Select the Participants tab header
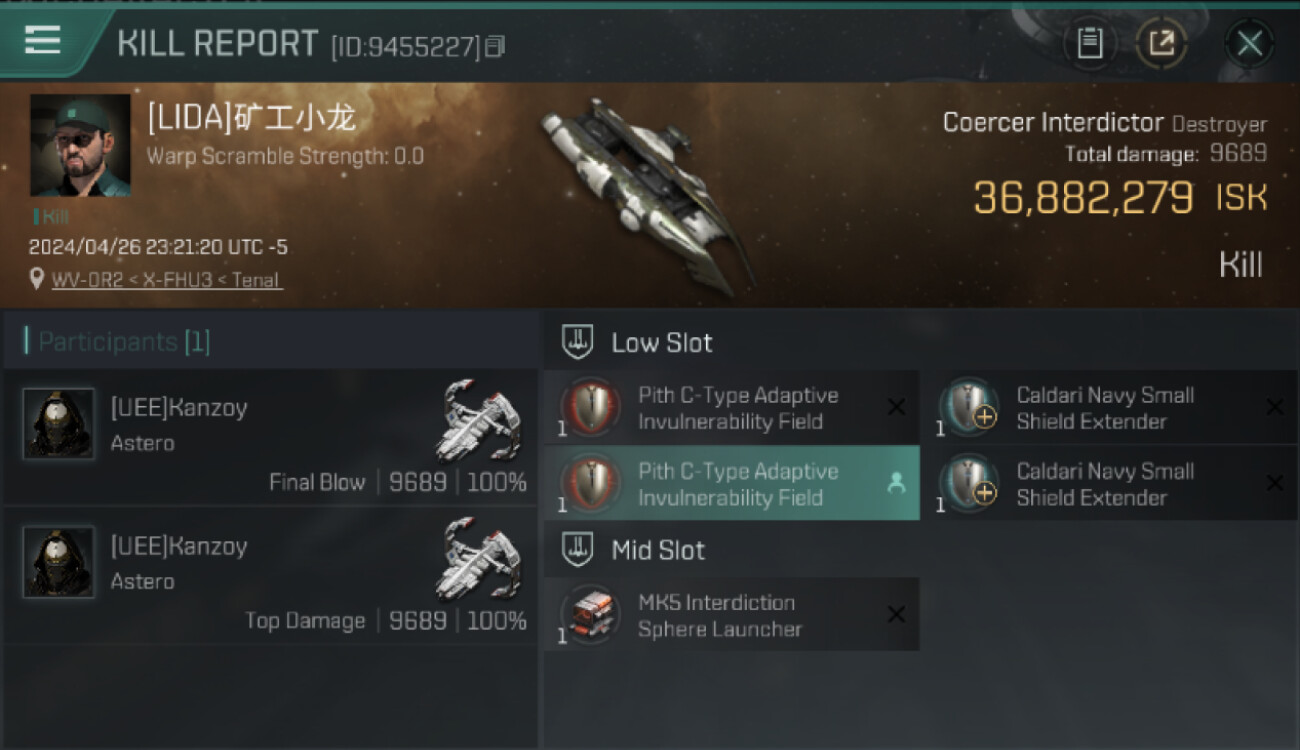The height and width of the screenshot is (750, 1300). coord(118,342)
